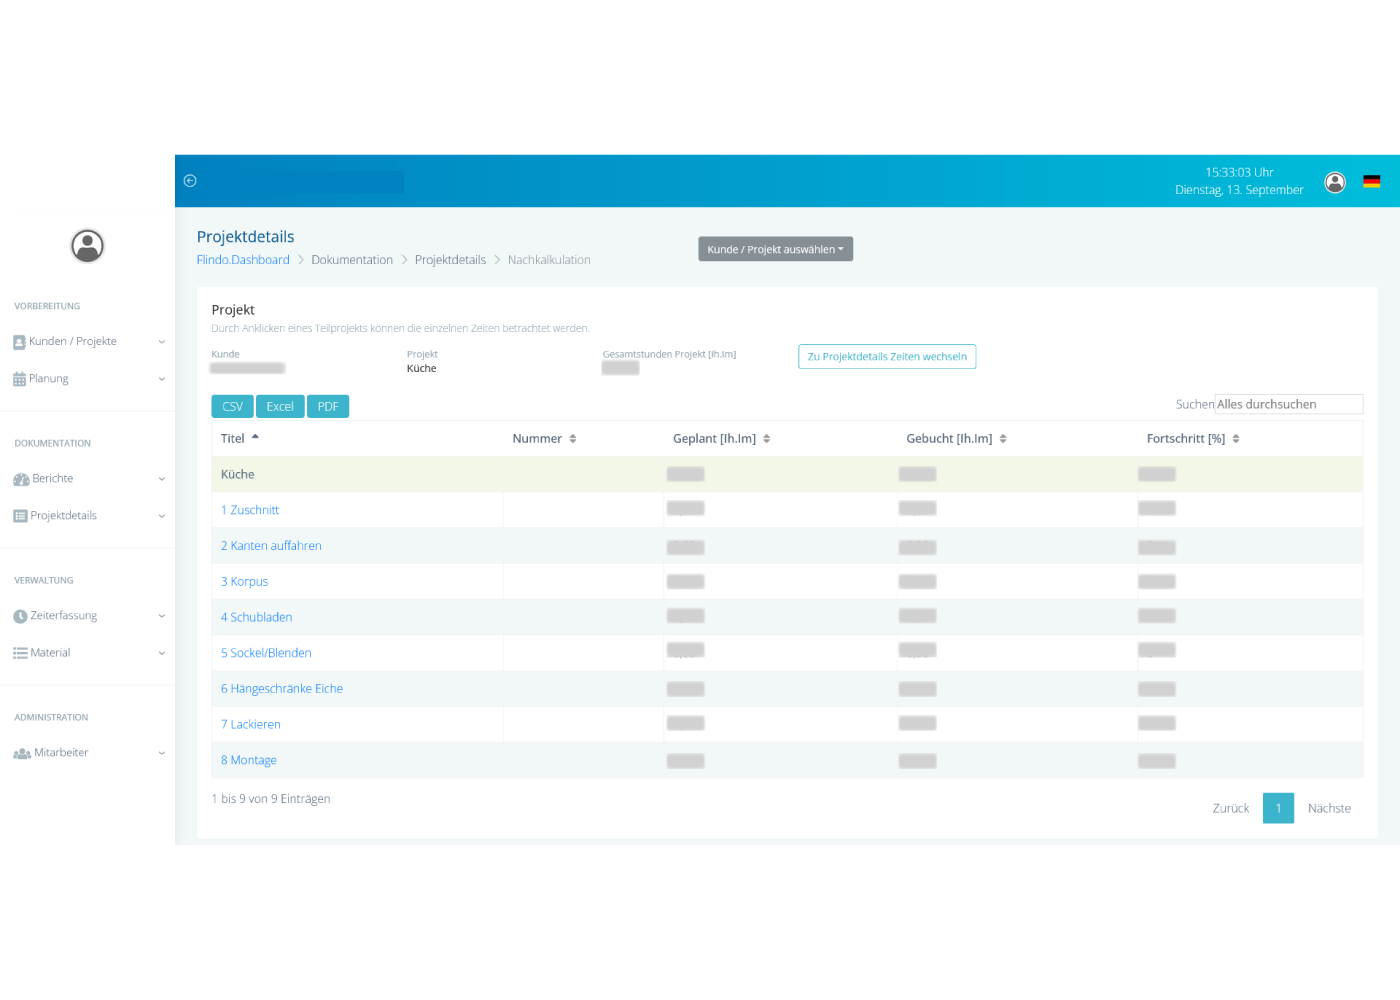
Task: Export table as Excel
Action: 280,407
